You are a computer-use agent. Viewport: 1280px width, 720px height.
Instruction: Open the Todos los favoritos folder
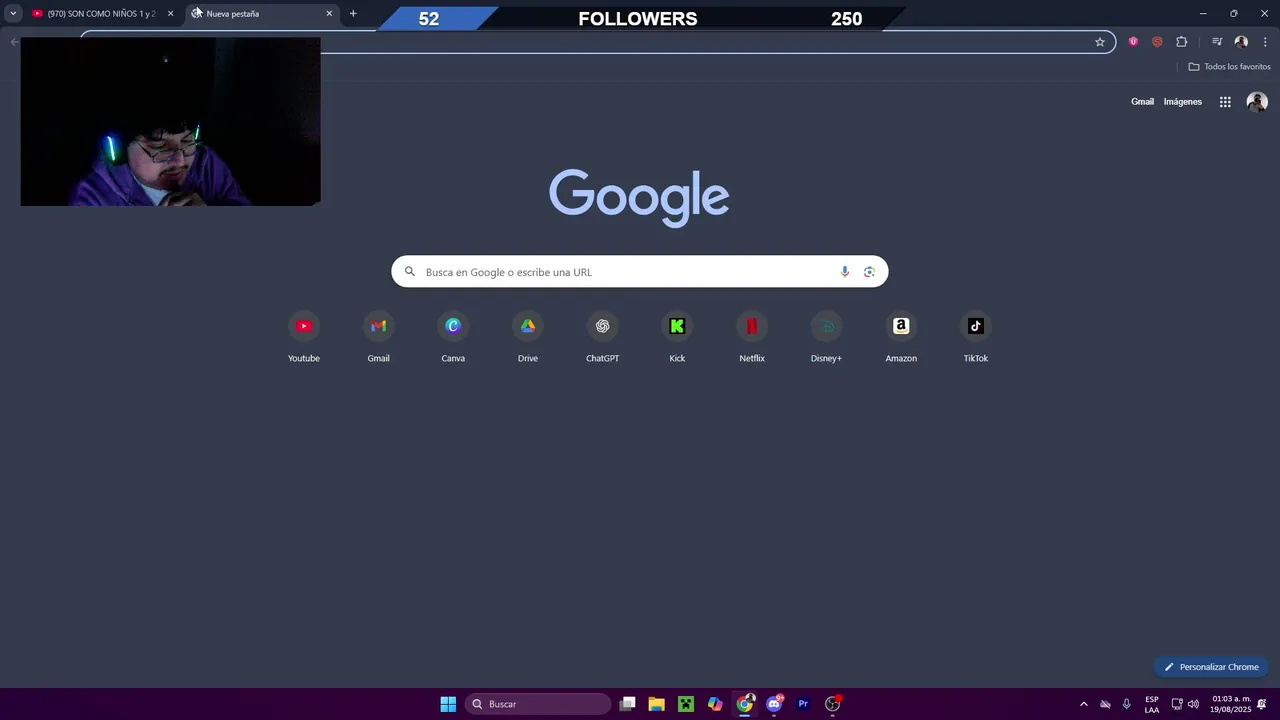tap(1229, 67)
